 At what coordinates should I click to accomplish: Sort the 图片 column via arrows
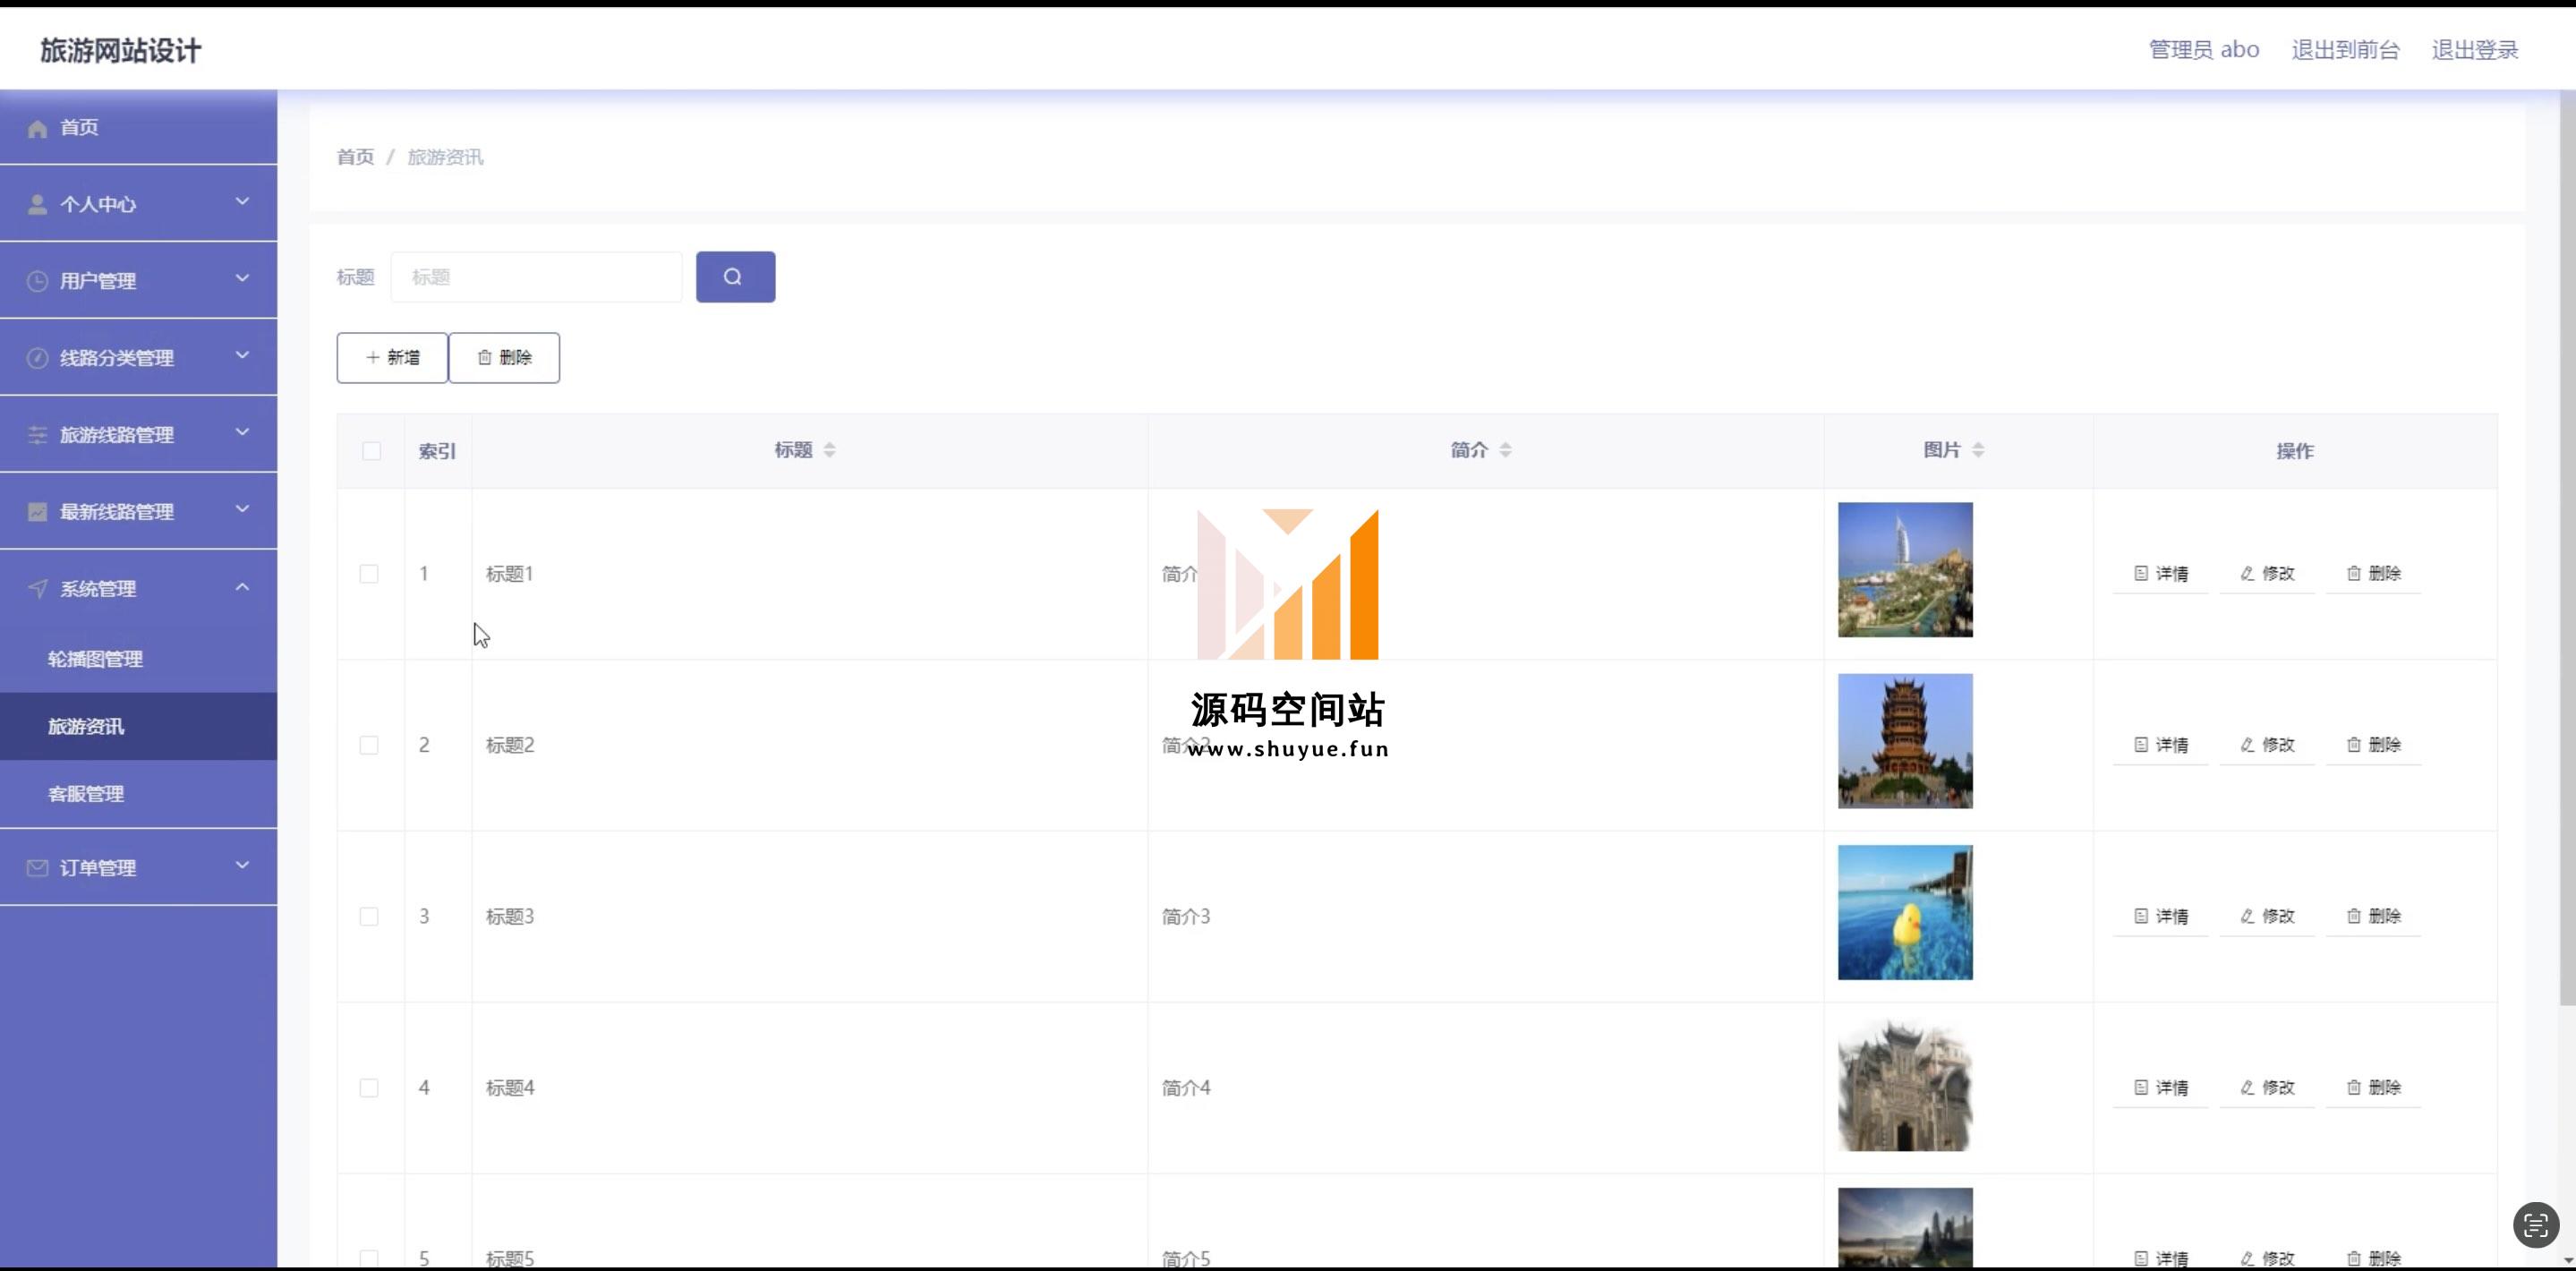pos(1978,450)
